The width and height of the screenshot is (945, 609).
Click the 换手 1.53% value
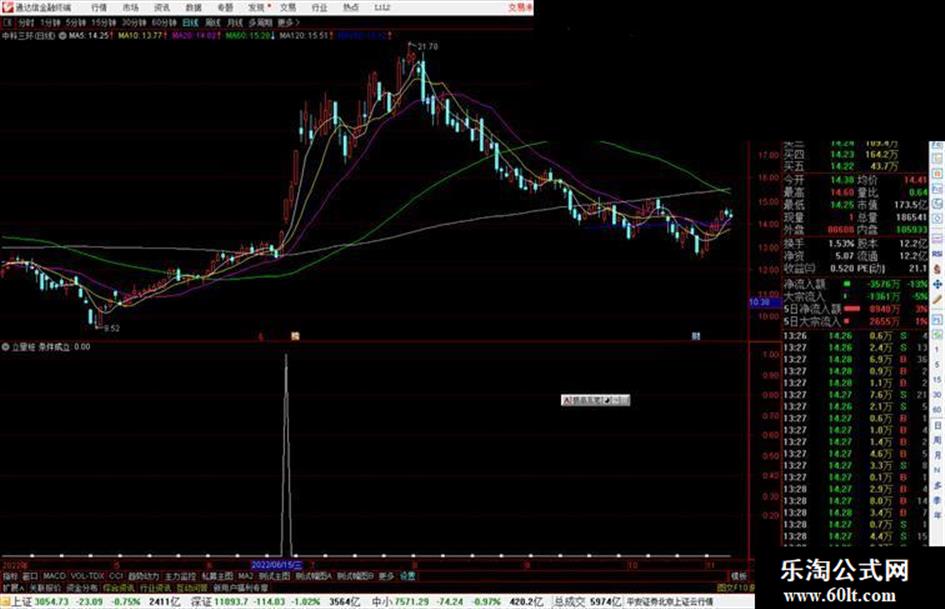point(841,244)
